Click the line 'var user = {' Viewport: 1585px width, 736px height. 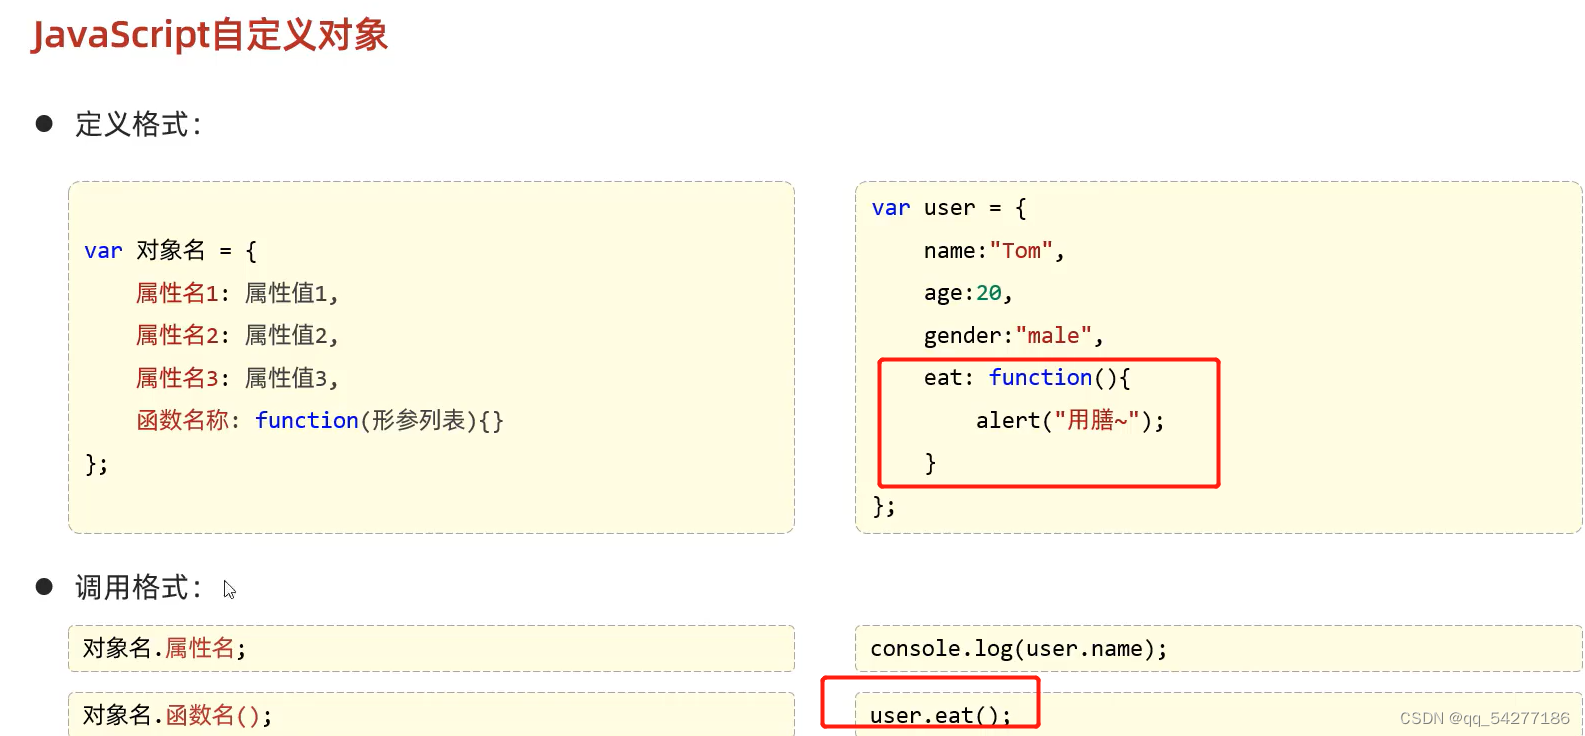949,208
